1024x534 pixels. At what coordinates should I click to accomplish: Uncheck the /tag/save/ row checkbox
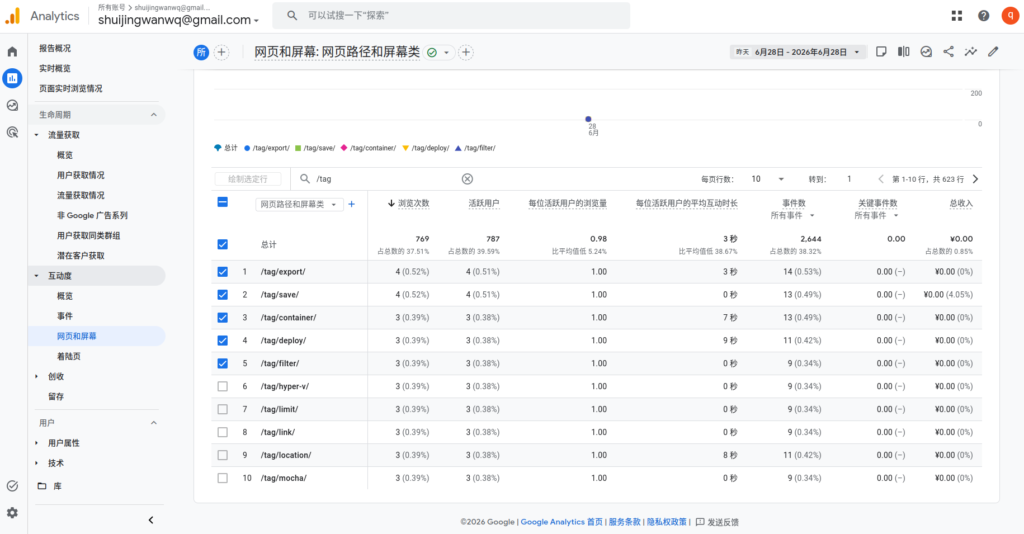pyautogui.click(x=223, y=294)
